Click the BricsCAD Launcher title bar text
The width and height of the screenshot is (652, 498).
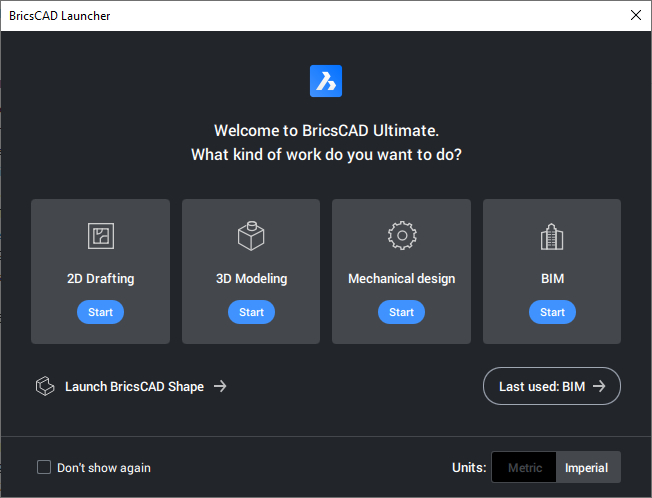point(60,16)
